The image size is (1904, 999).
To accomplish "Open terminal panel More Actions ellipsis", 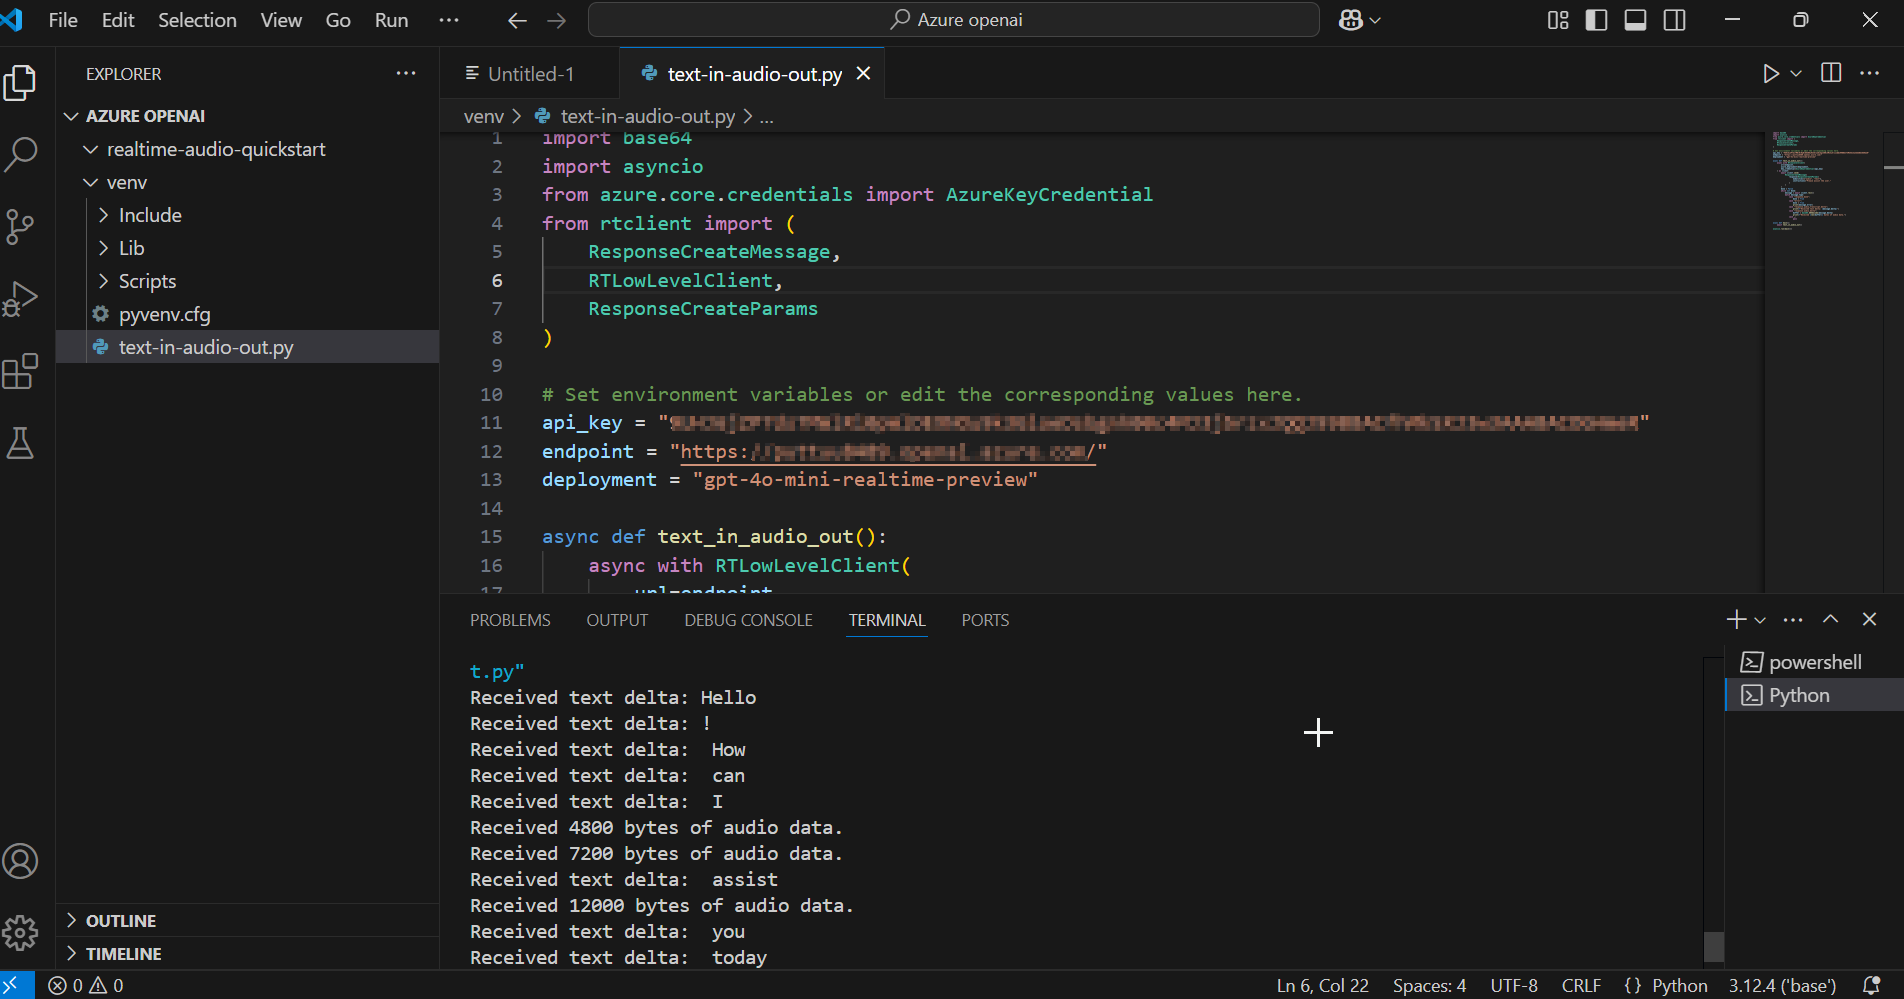I will (1793, 620).
